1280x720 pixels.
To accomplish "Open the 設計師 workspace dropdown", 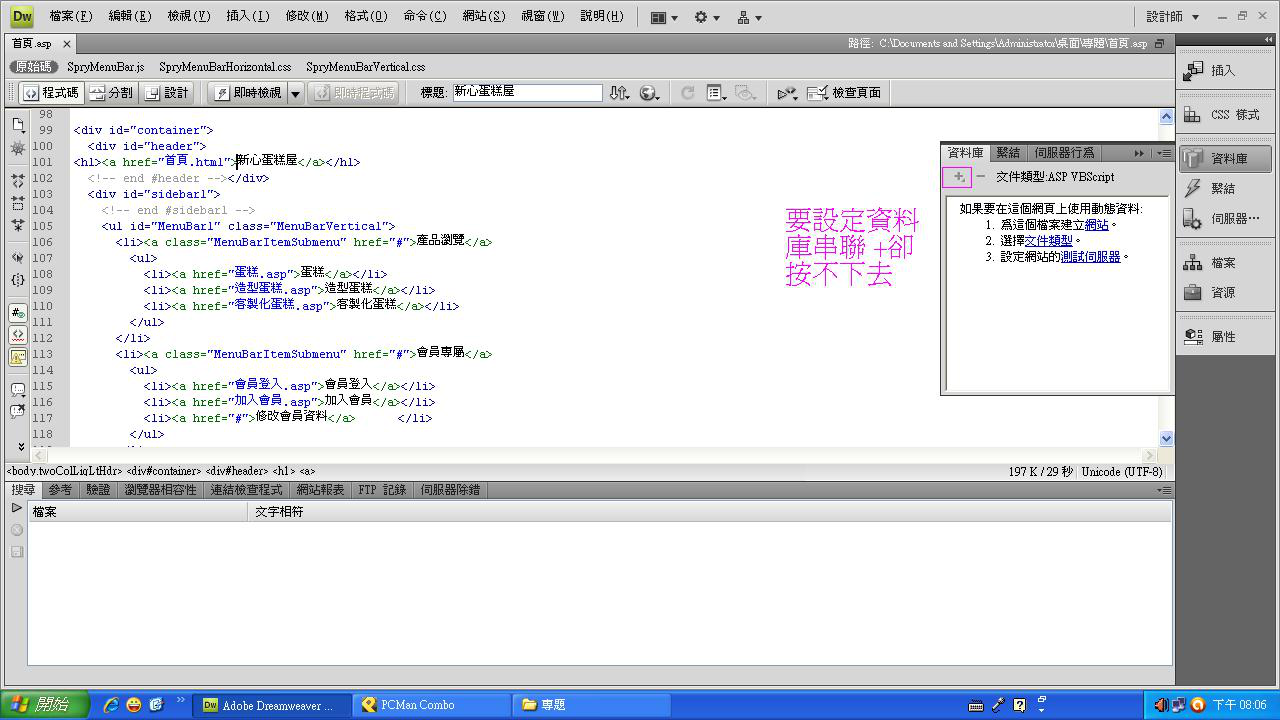I will coord(1172,17).
